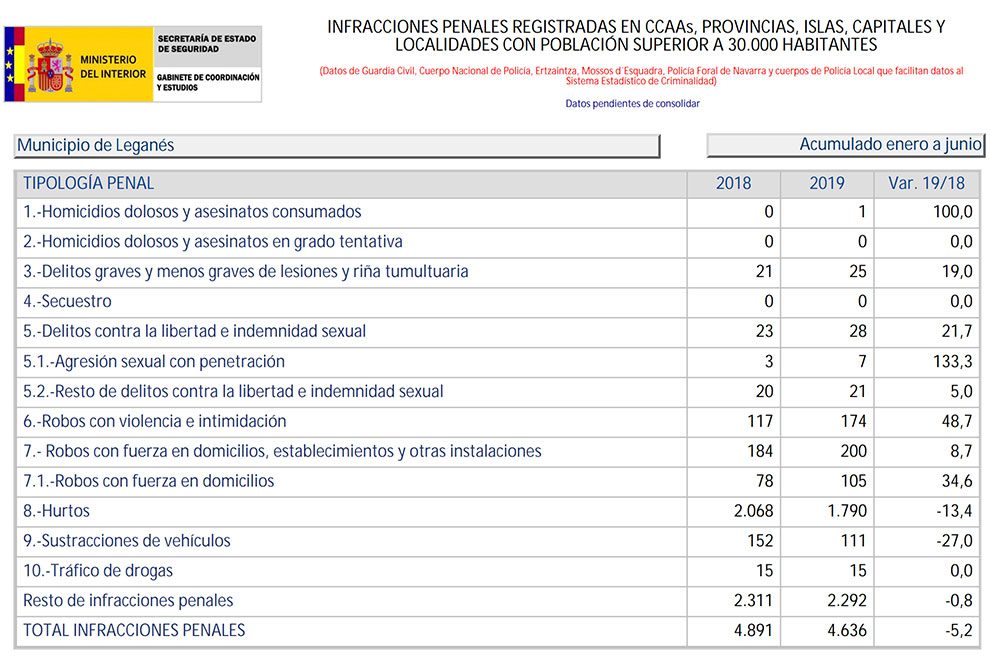Image resolution: width=990 pixels, height=663 pixels.
Task: Select the Acumulado enero a junio field
Action: pos(845,145)
